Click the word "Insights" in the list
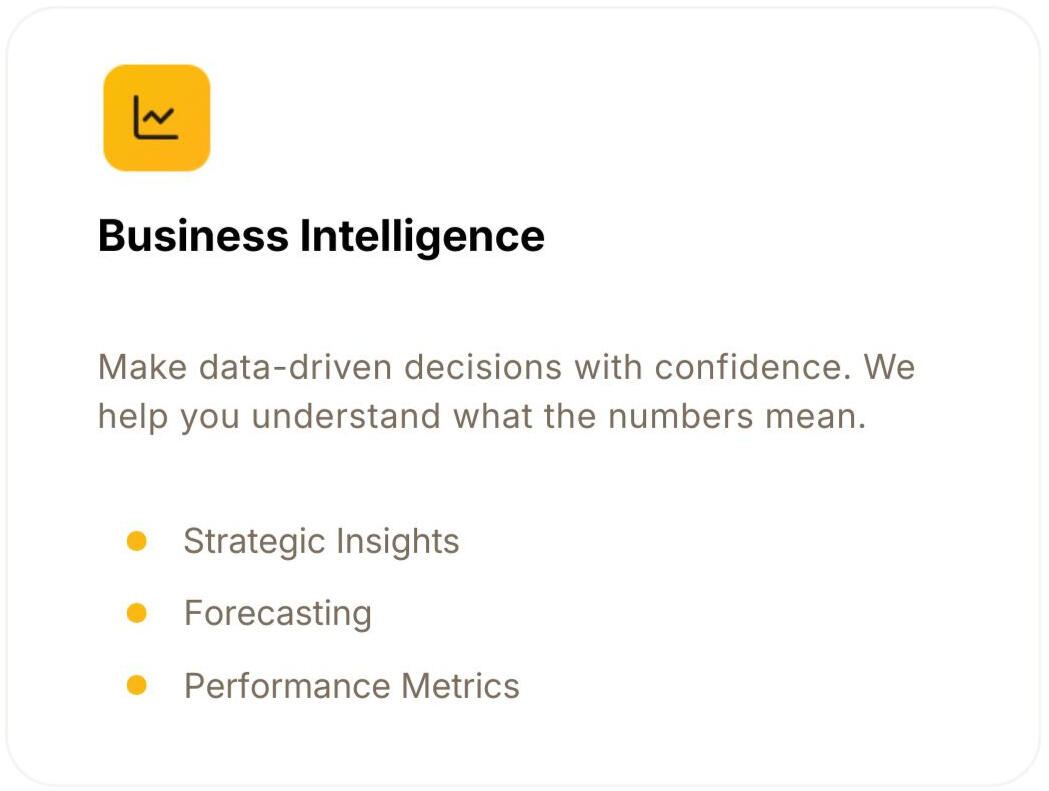Viewport: 1049px width, 791px height. [x=397, y=541]
